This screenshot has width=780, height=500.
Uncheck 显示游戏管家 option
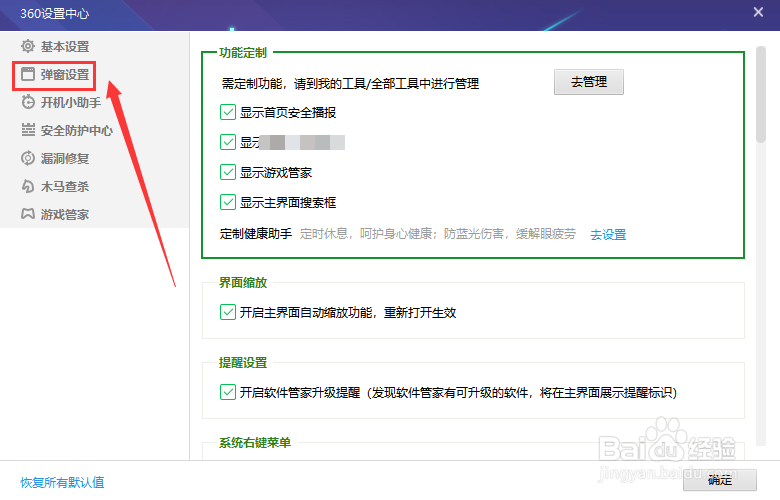228,173
